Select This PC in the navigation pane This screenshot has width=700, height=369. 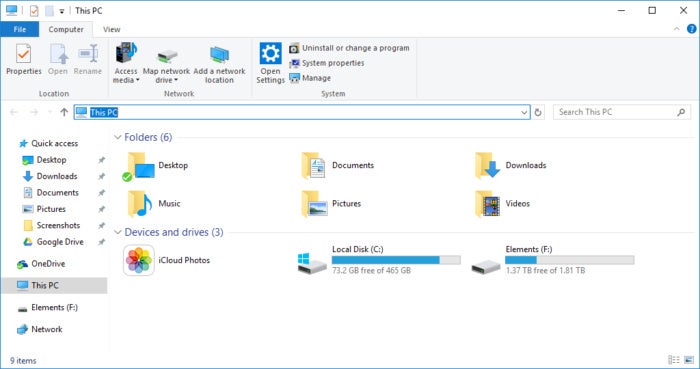54,286
